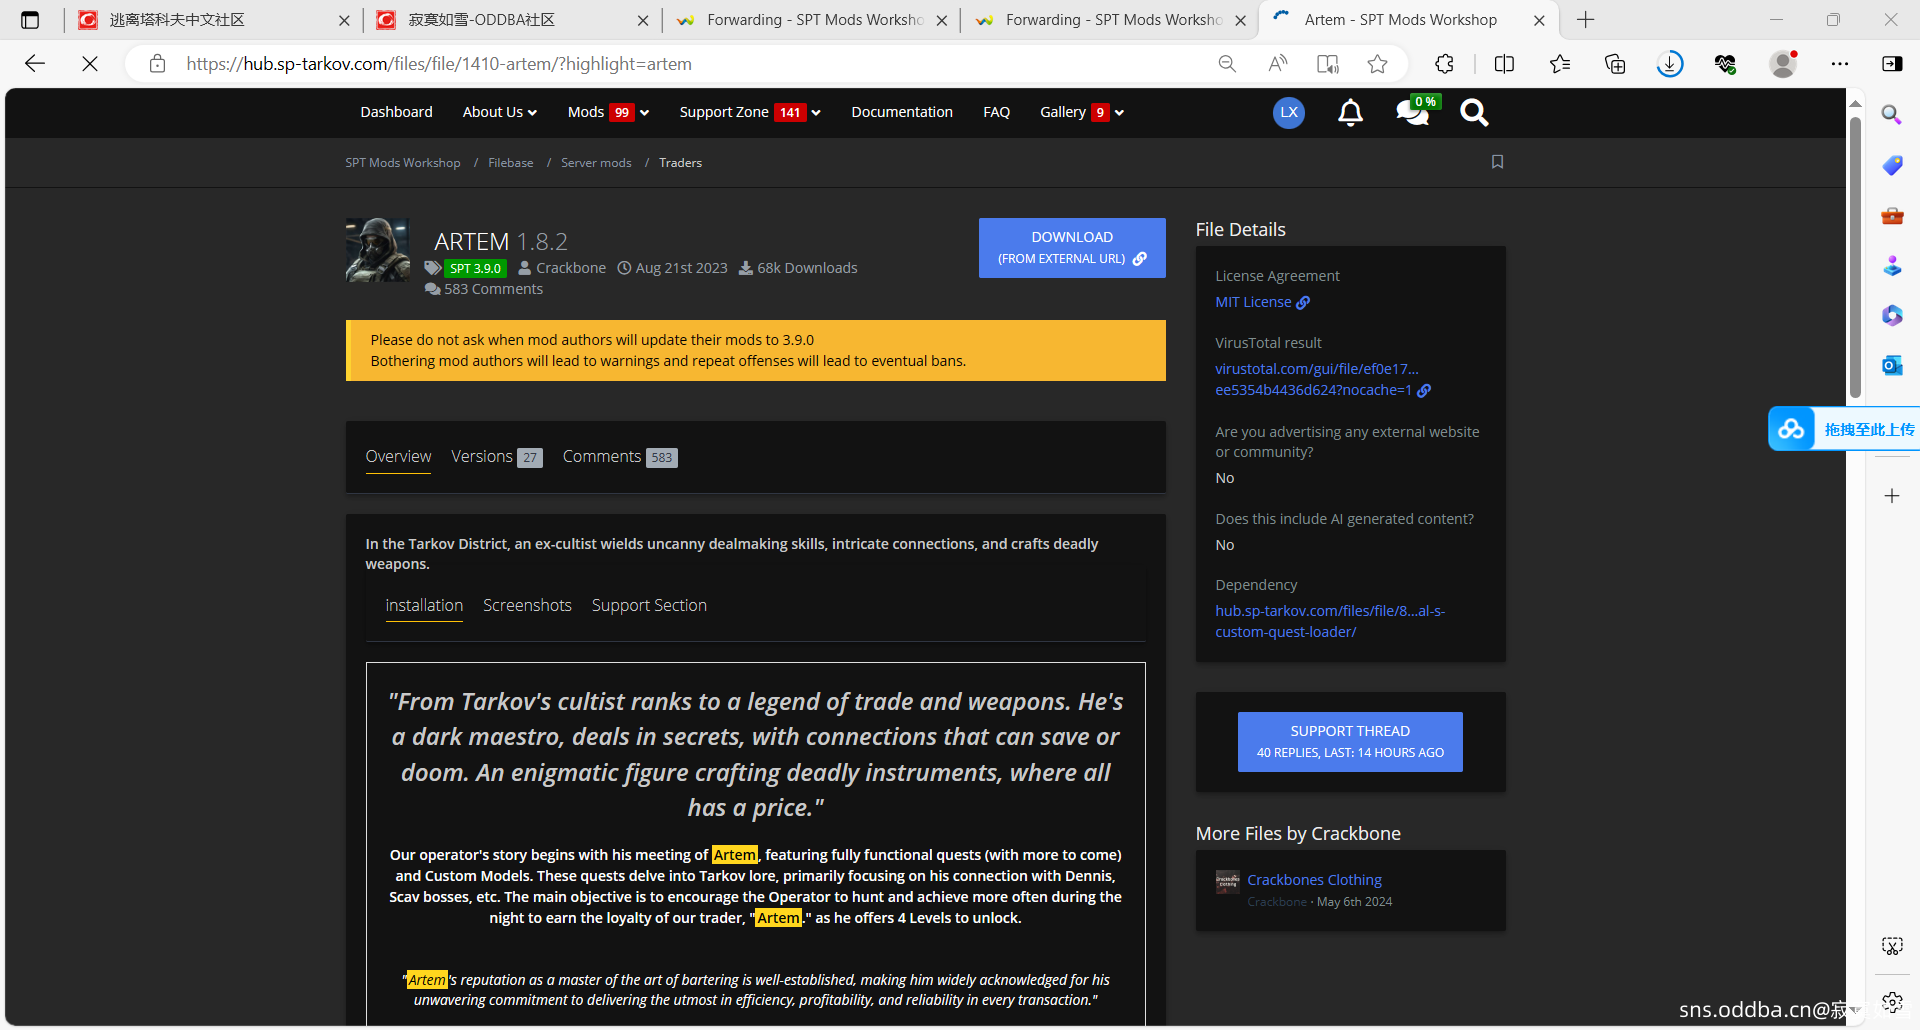The image size is (1920, 1030).
Task: Expand the Support Zone dropdown
Action: tap(749, 113)
